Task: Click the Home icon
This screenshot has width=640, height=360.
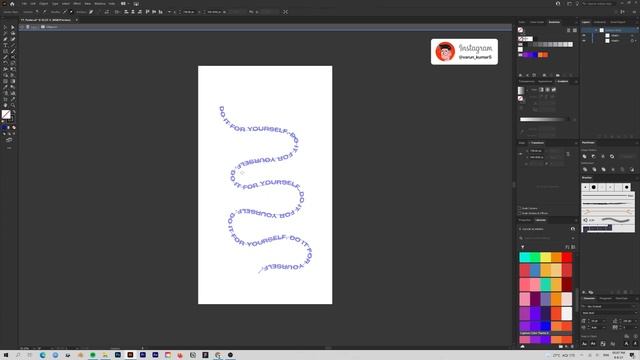Action: coord(12,4)
